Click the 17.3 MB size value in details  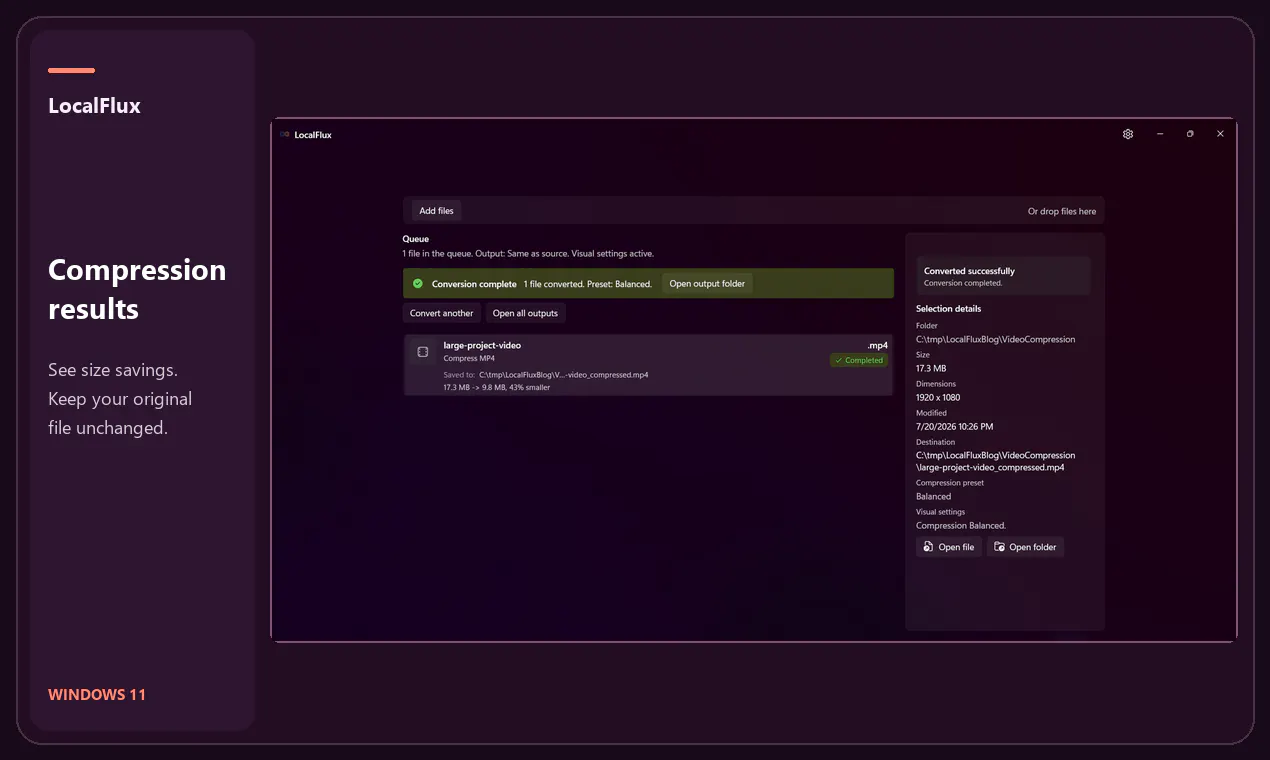coord(931,368)
